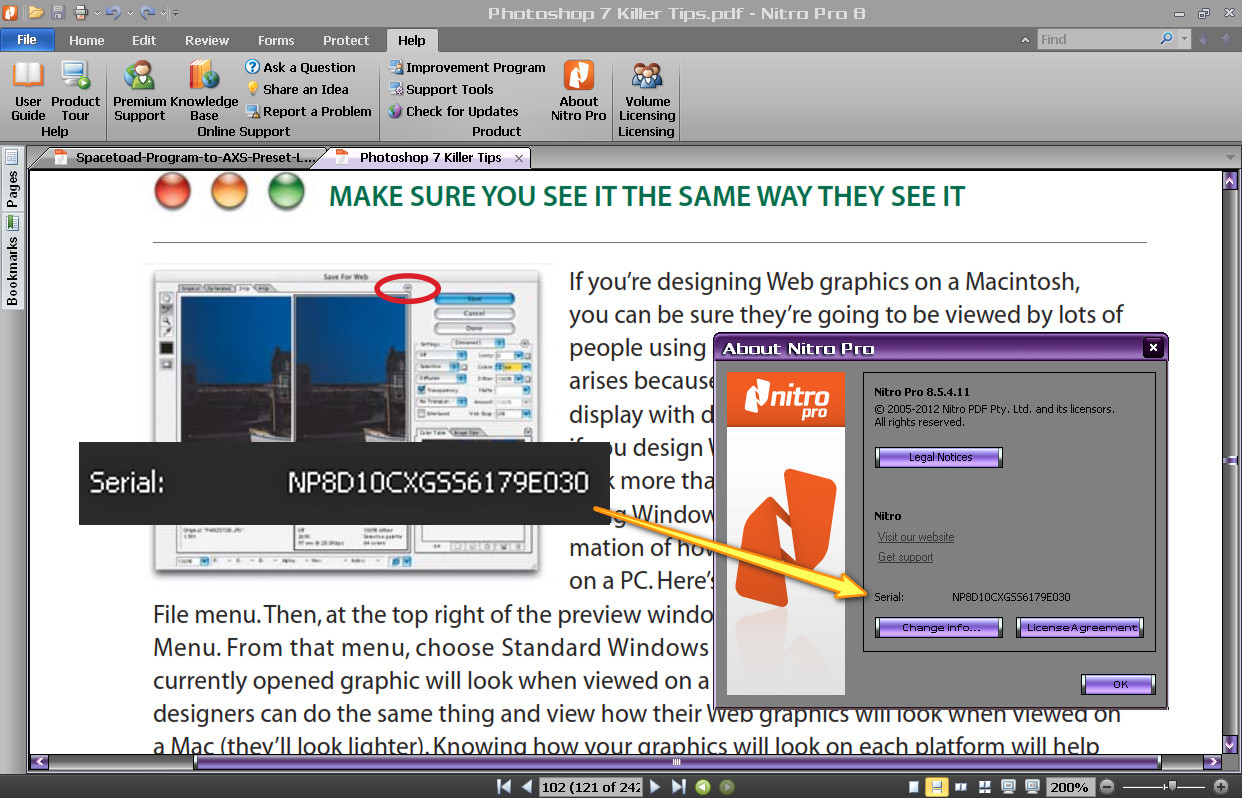Viewport: 1242px width, 798px height.
Task: Click the green previous view button
Action: [704, 787]
